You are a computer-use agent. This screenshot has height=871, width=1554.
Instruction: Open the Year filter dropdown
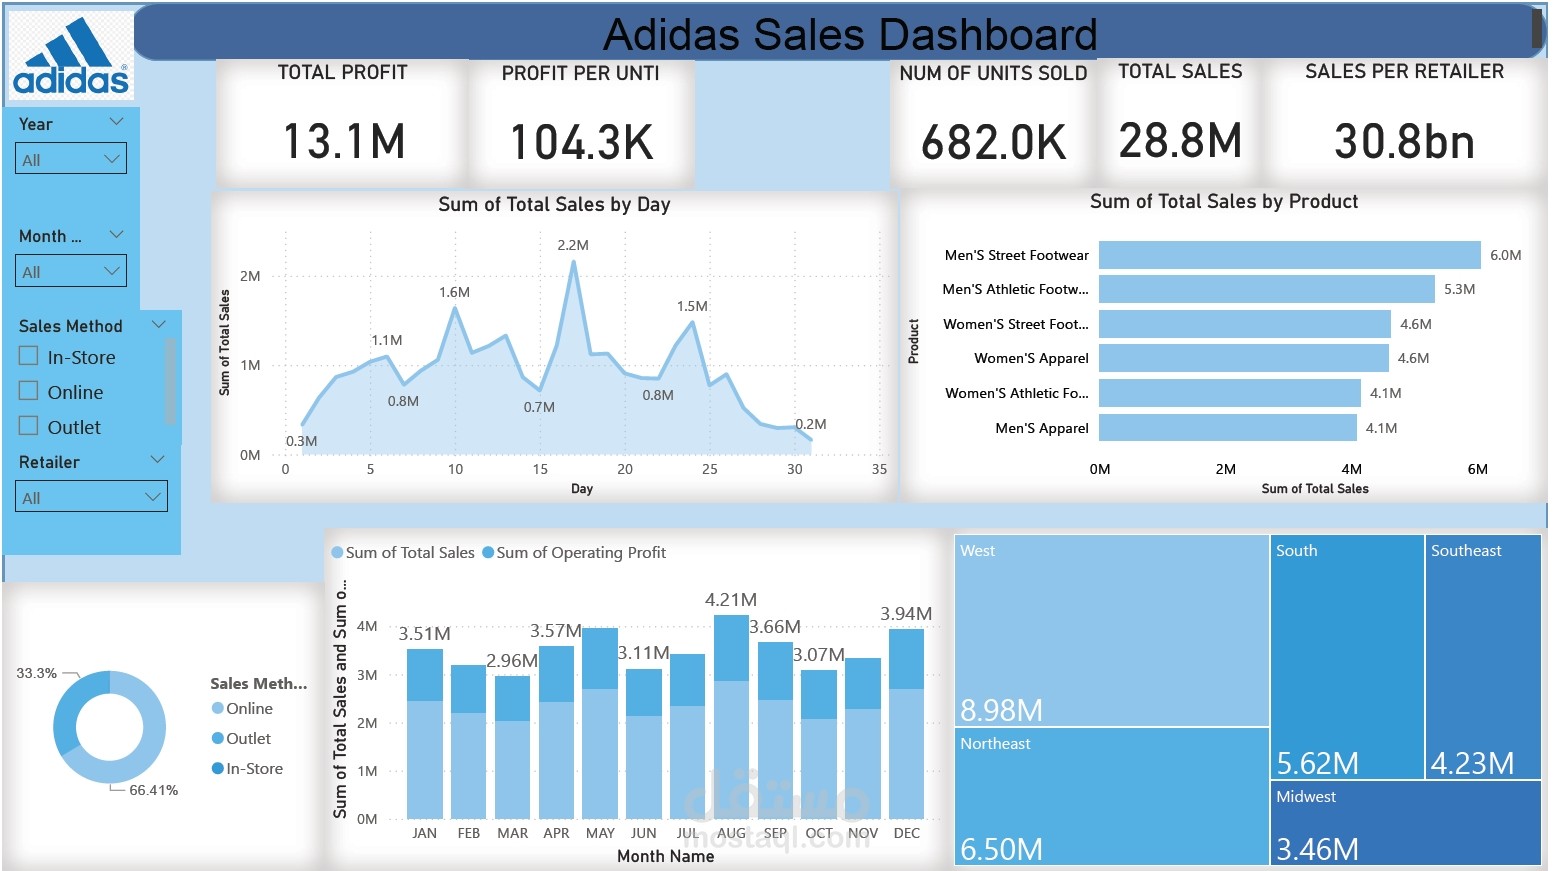coord(113,158)
